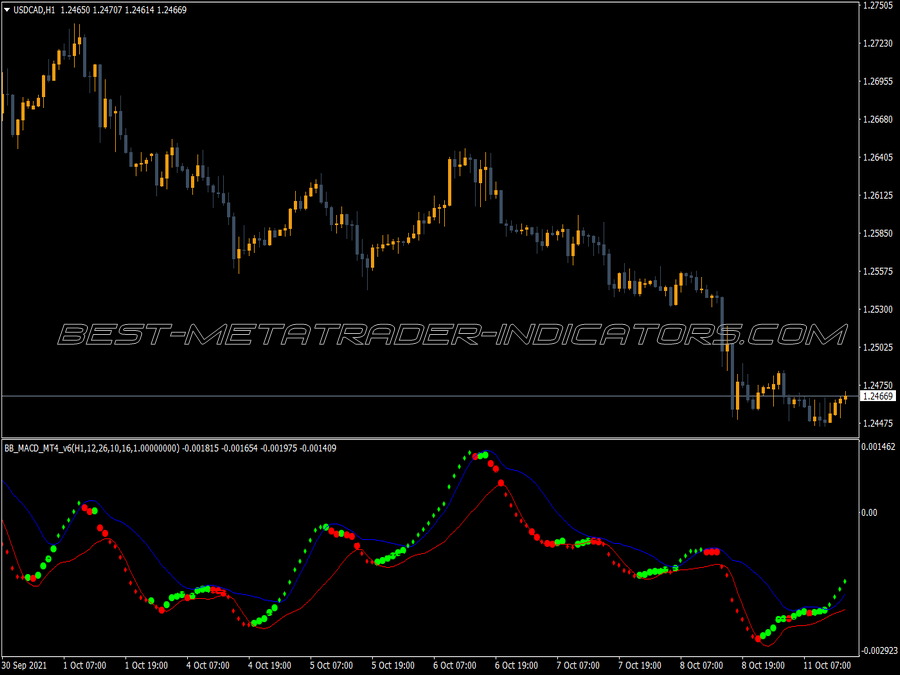The width and height of the screenshot is (900, 675).
Task: Click the 7 Oct 07:00 time label
Action: (578, 665)
